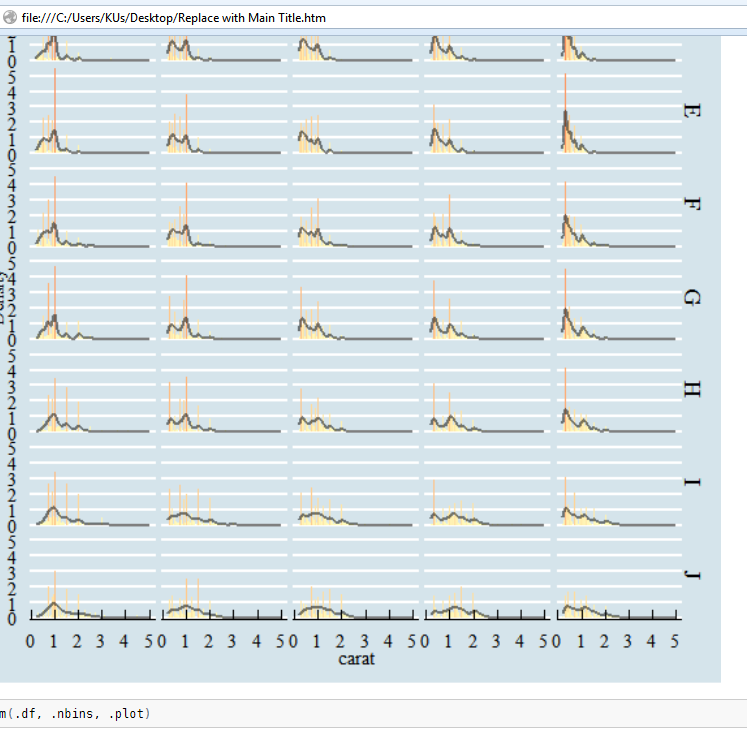This screenshot has height=731, width=747.
Task: Click the facet strip label G
Action: click(x=690, y=297)
